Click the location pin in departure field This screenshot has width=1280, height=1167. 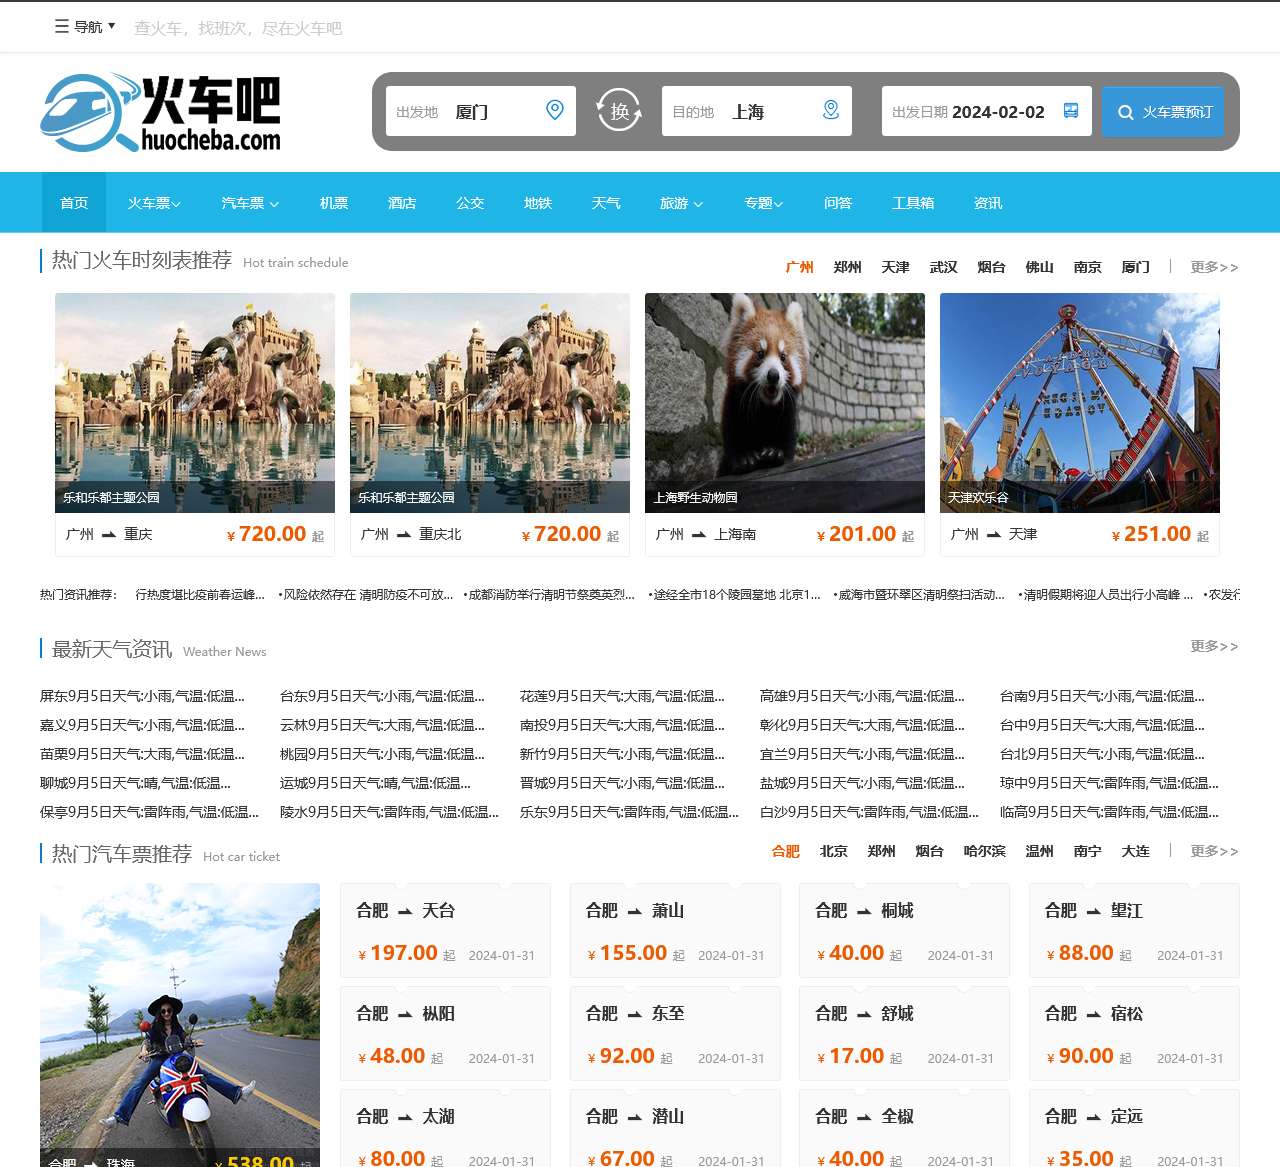click(x=555, y=110)
